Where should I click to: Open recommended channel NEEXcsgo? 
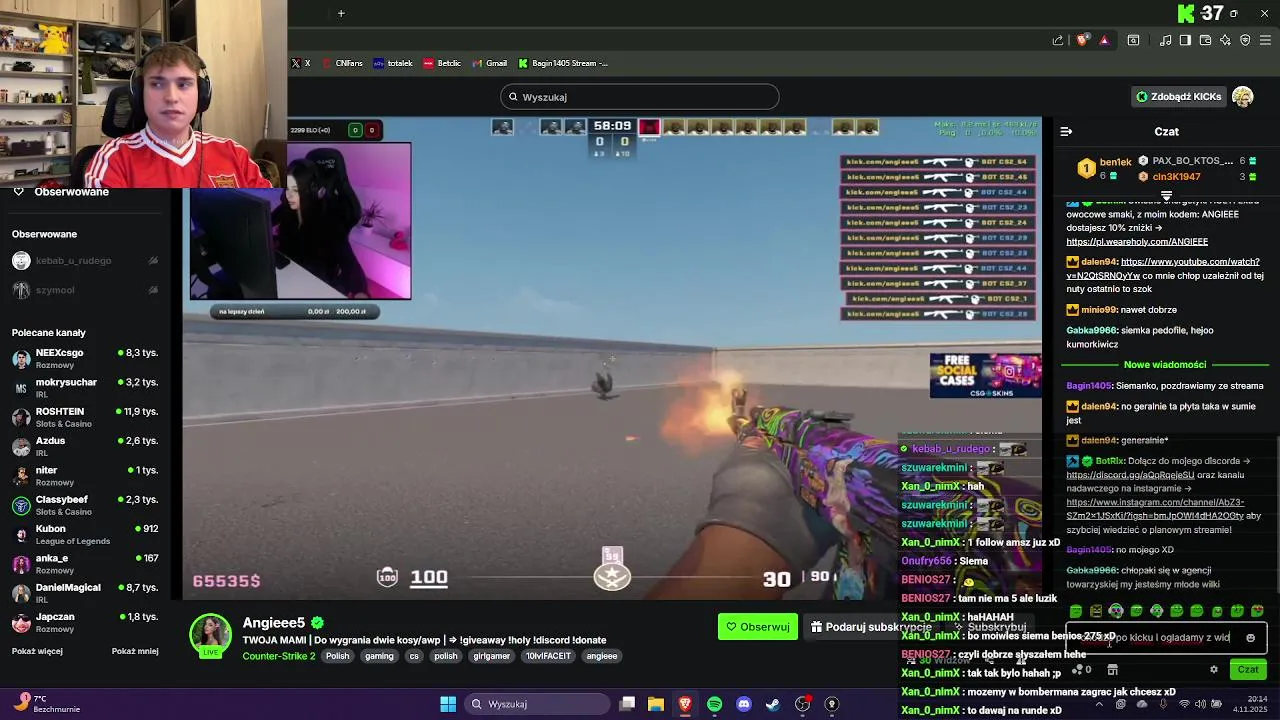click(85, 358)
